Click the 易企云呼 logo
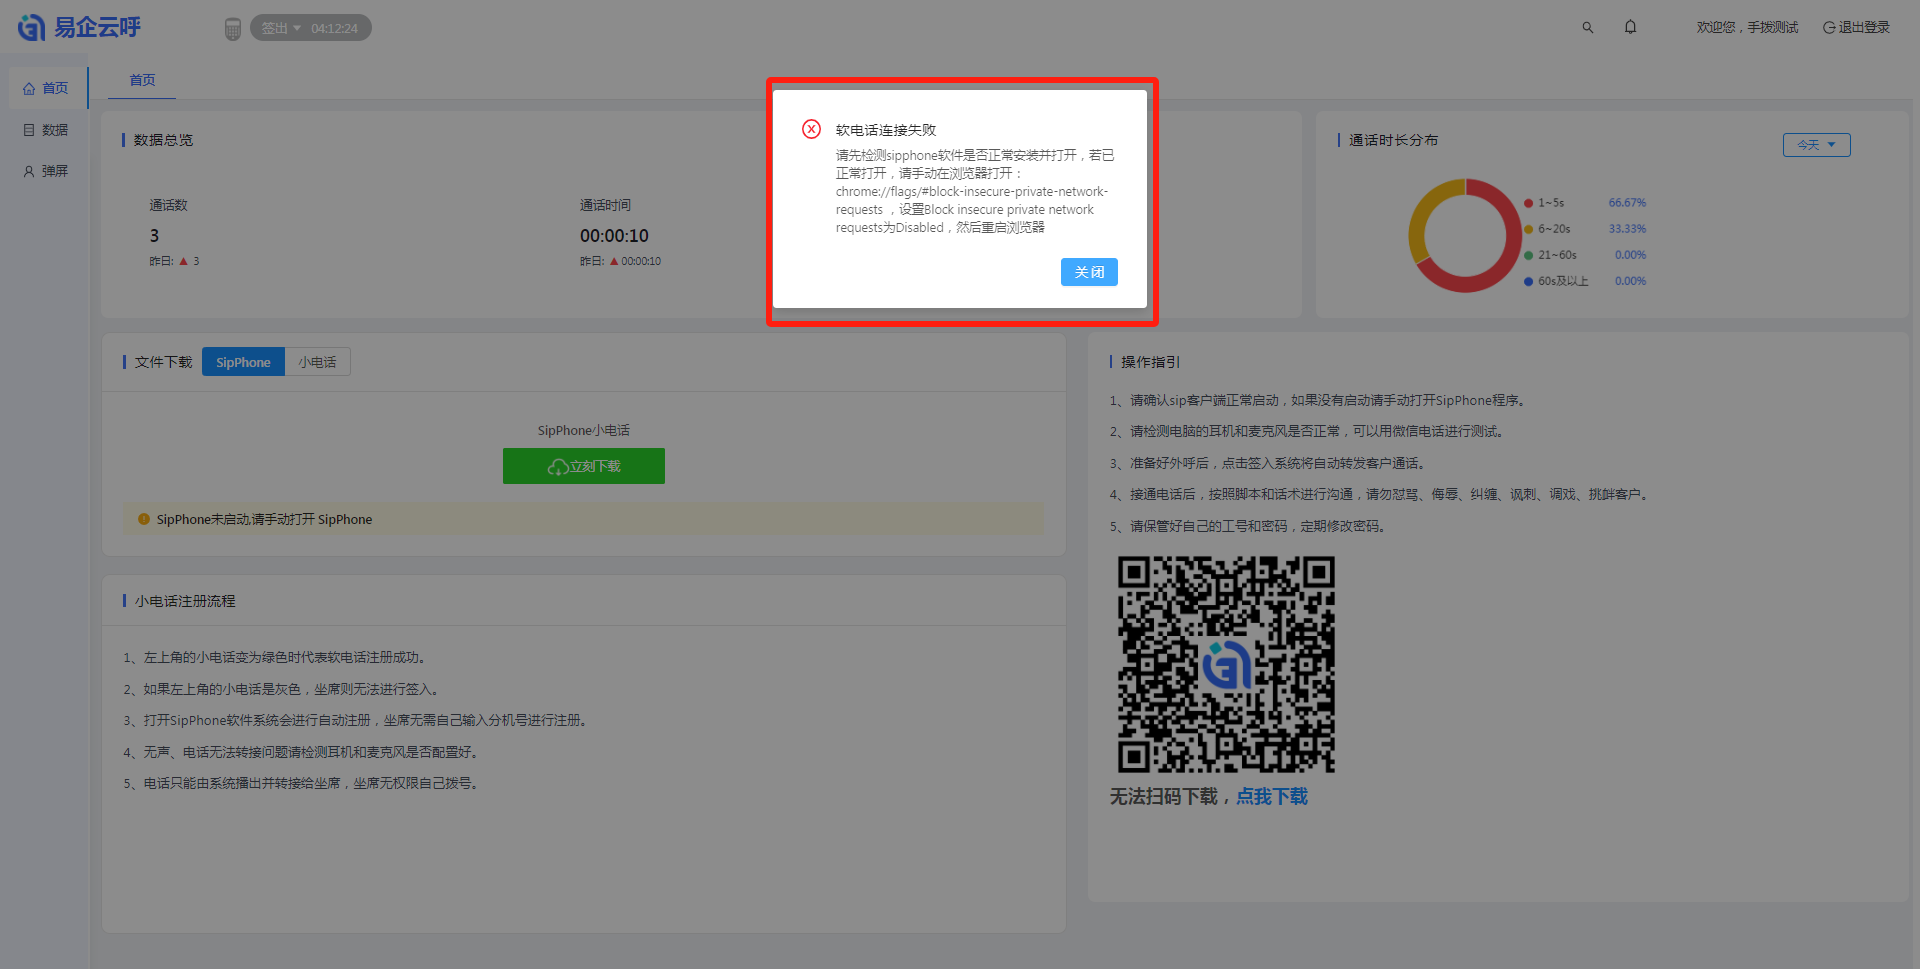The image size is (1920, 969). tap(80, 28)
